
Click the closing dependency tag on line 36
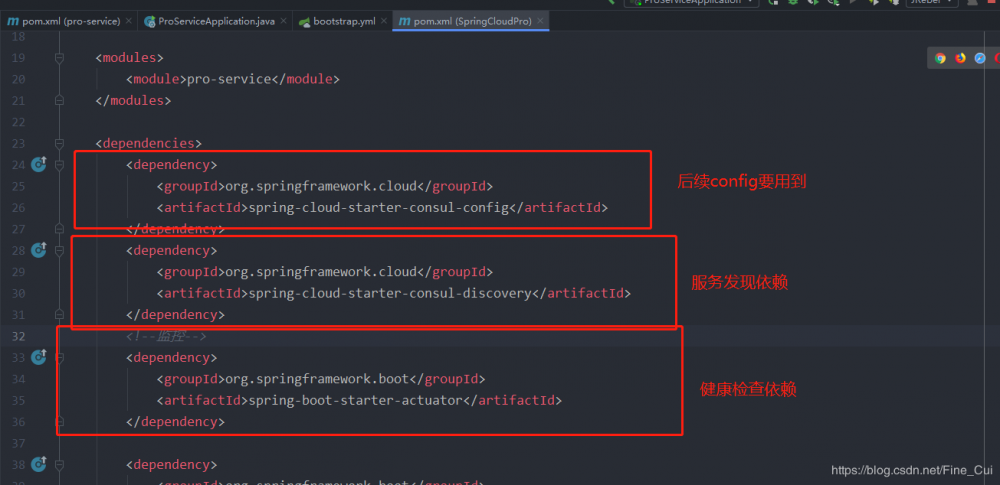(175, 422)
